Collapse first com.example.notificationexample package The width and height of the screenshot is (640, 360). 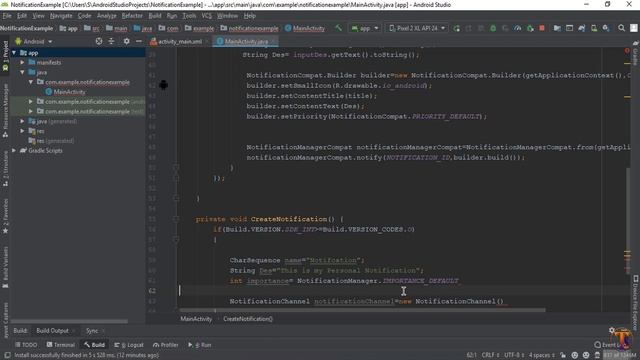click(31, 82)
